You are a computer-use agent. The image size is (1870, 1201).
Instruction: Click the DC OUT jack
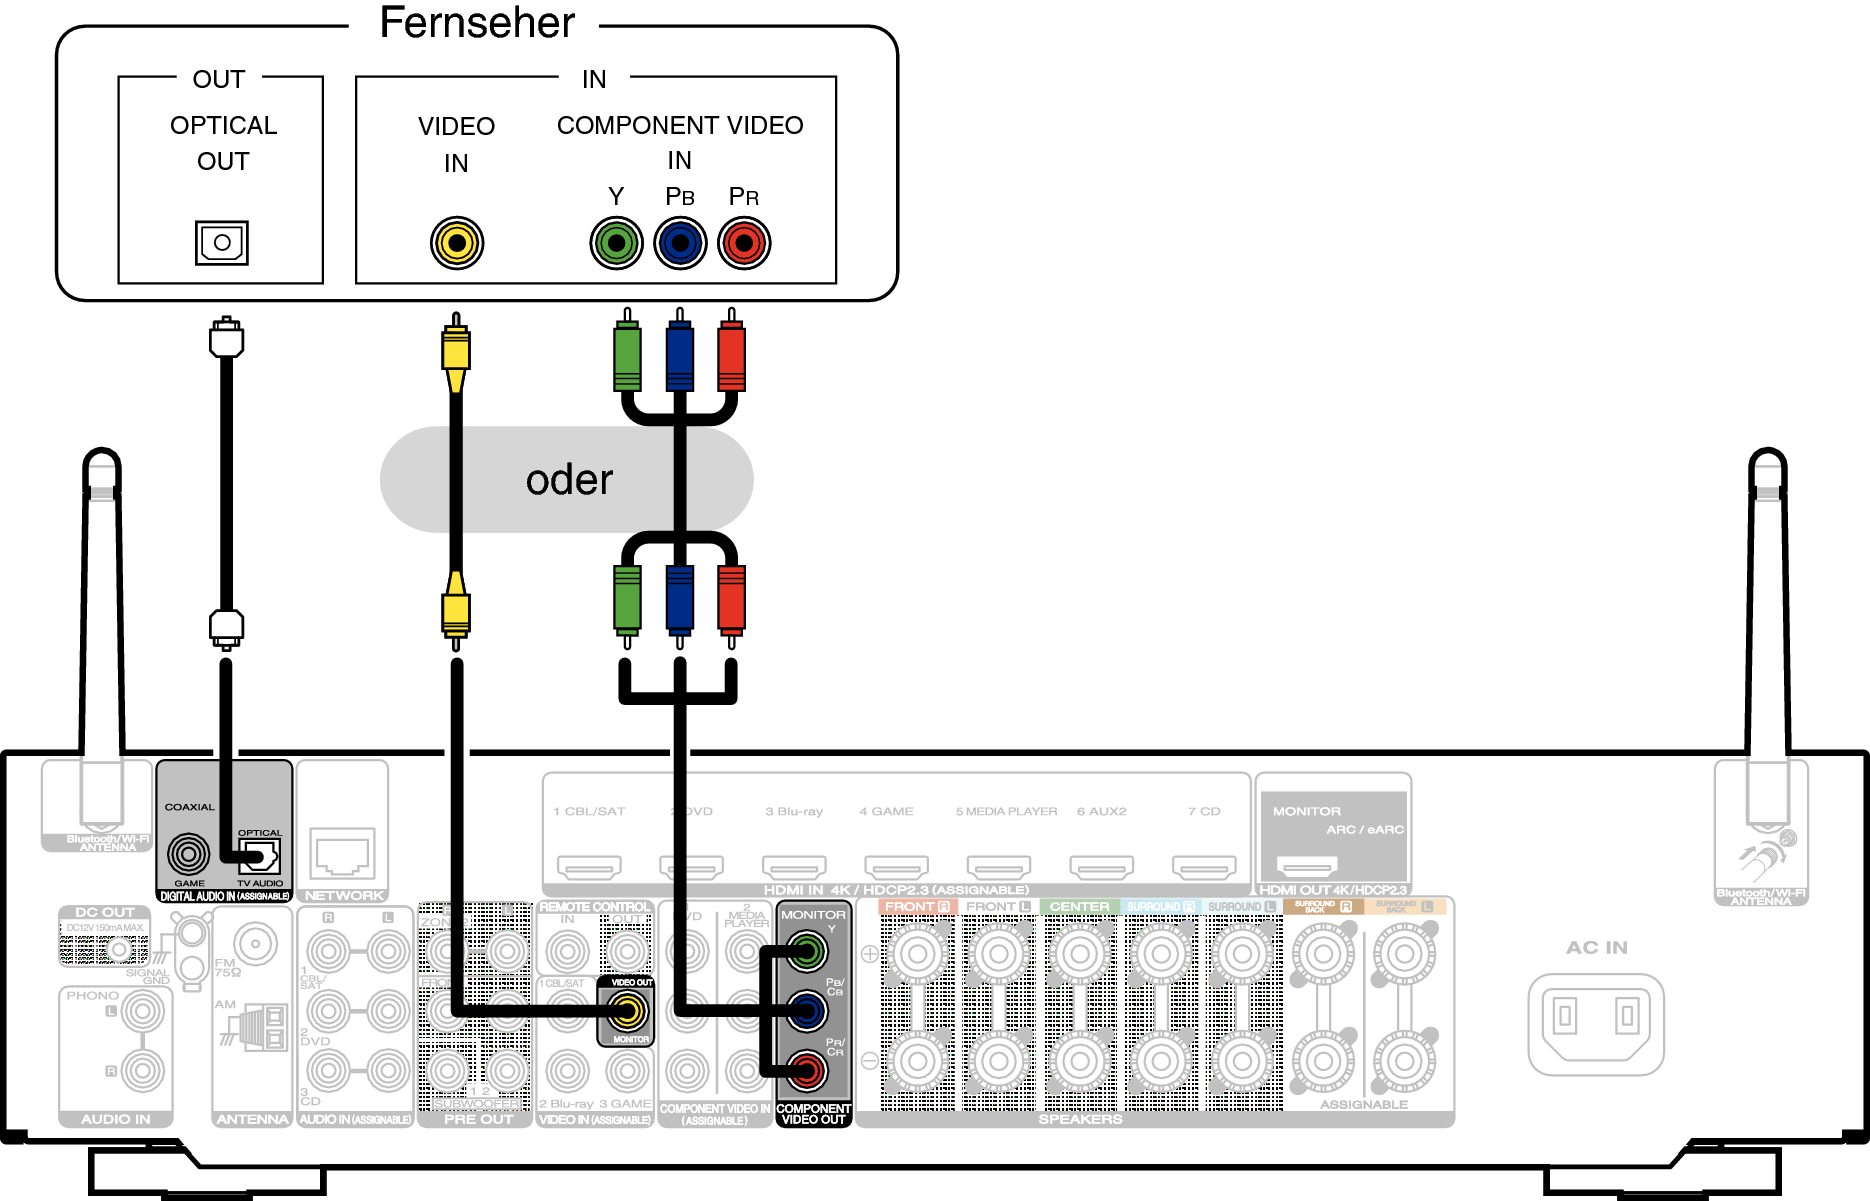119,948
